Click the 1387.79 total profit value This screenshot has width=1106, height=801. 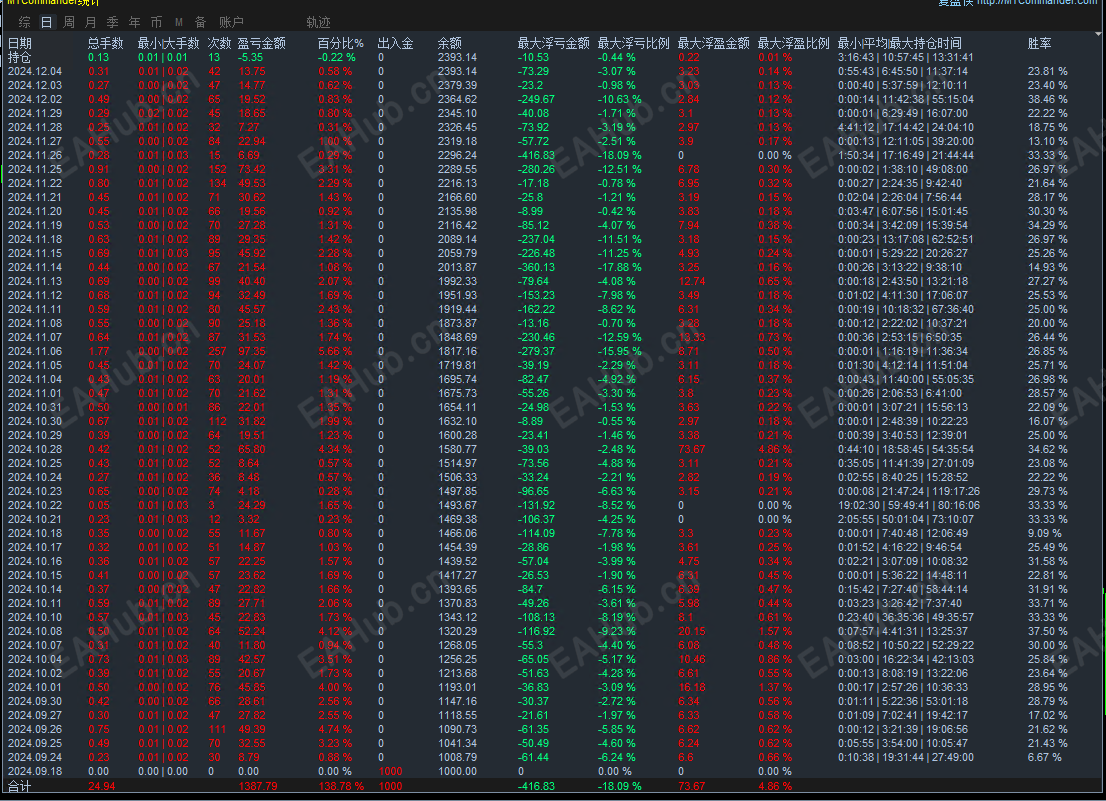coord(257,786)
